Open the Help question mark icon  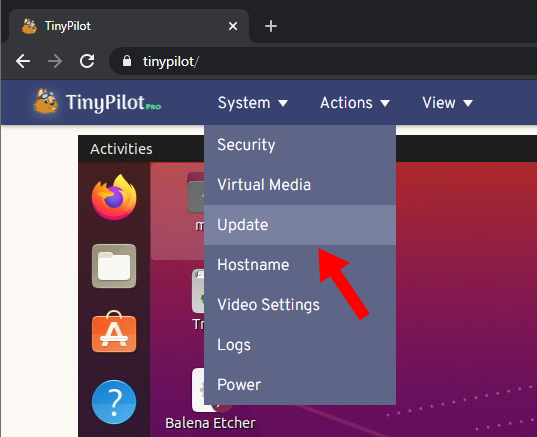click(x=114, y=402)
